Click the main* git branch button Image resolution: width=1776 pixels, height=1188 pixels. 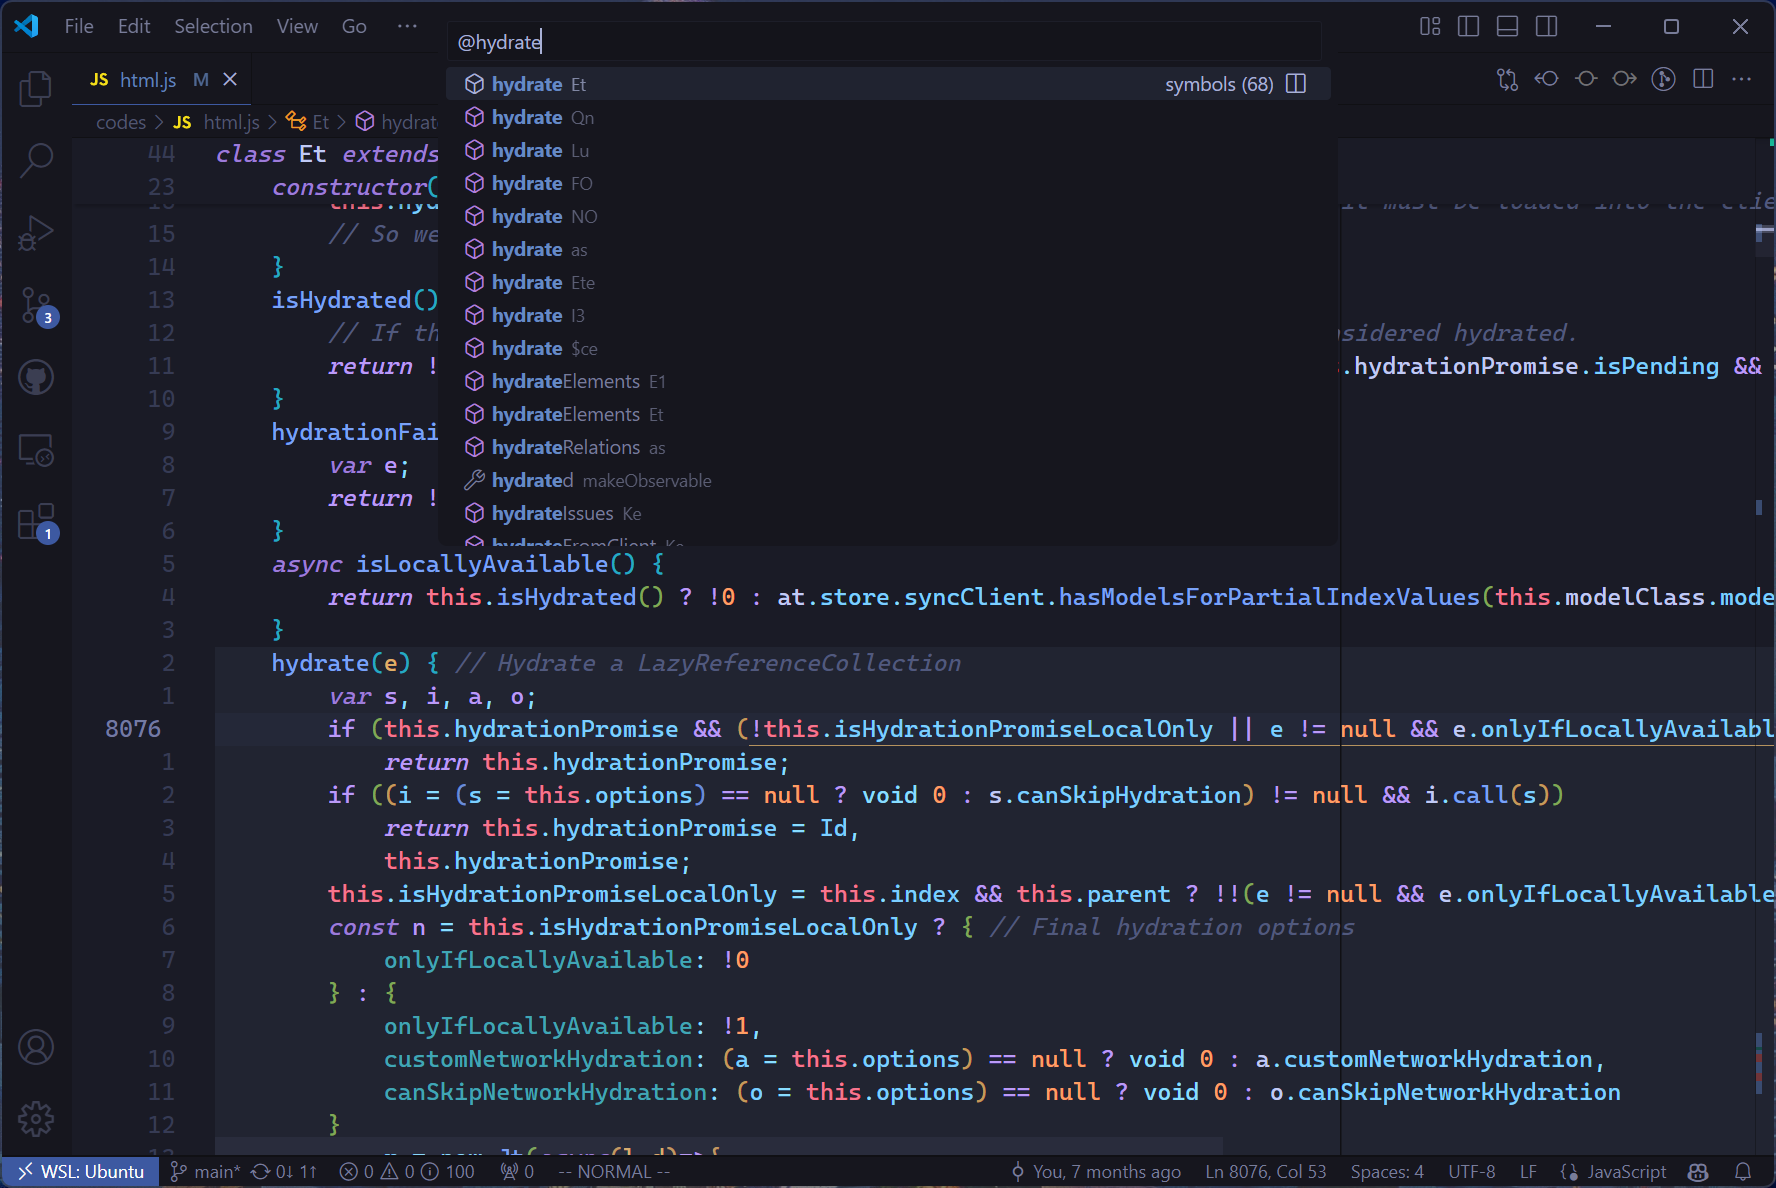(205, 1172)
